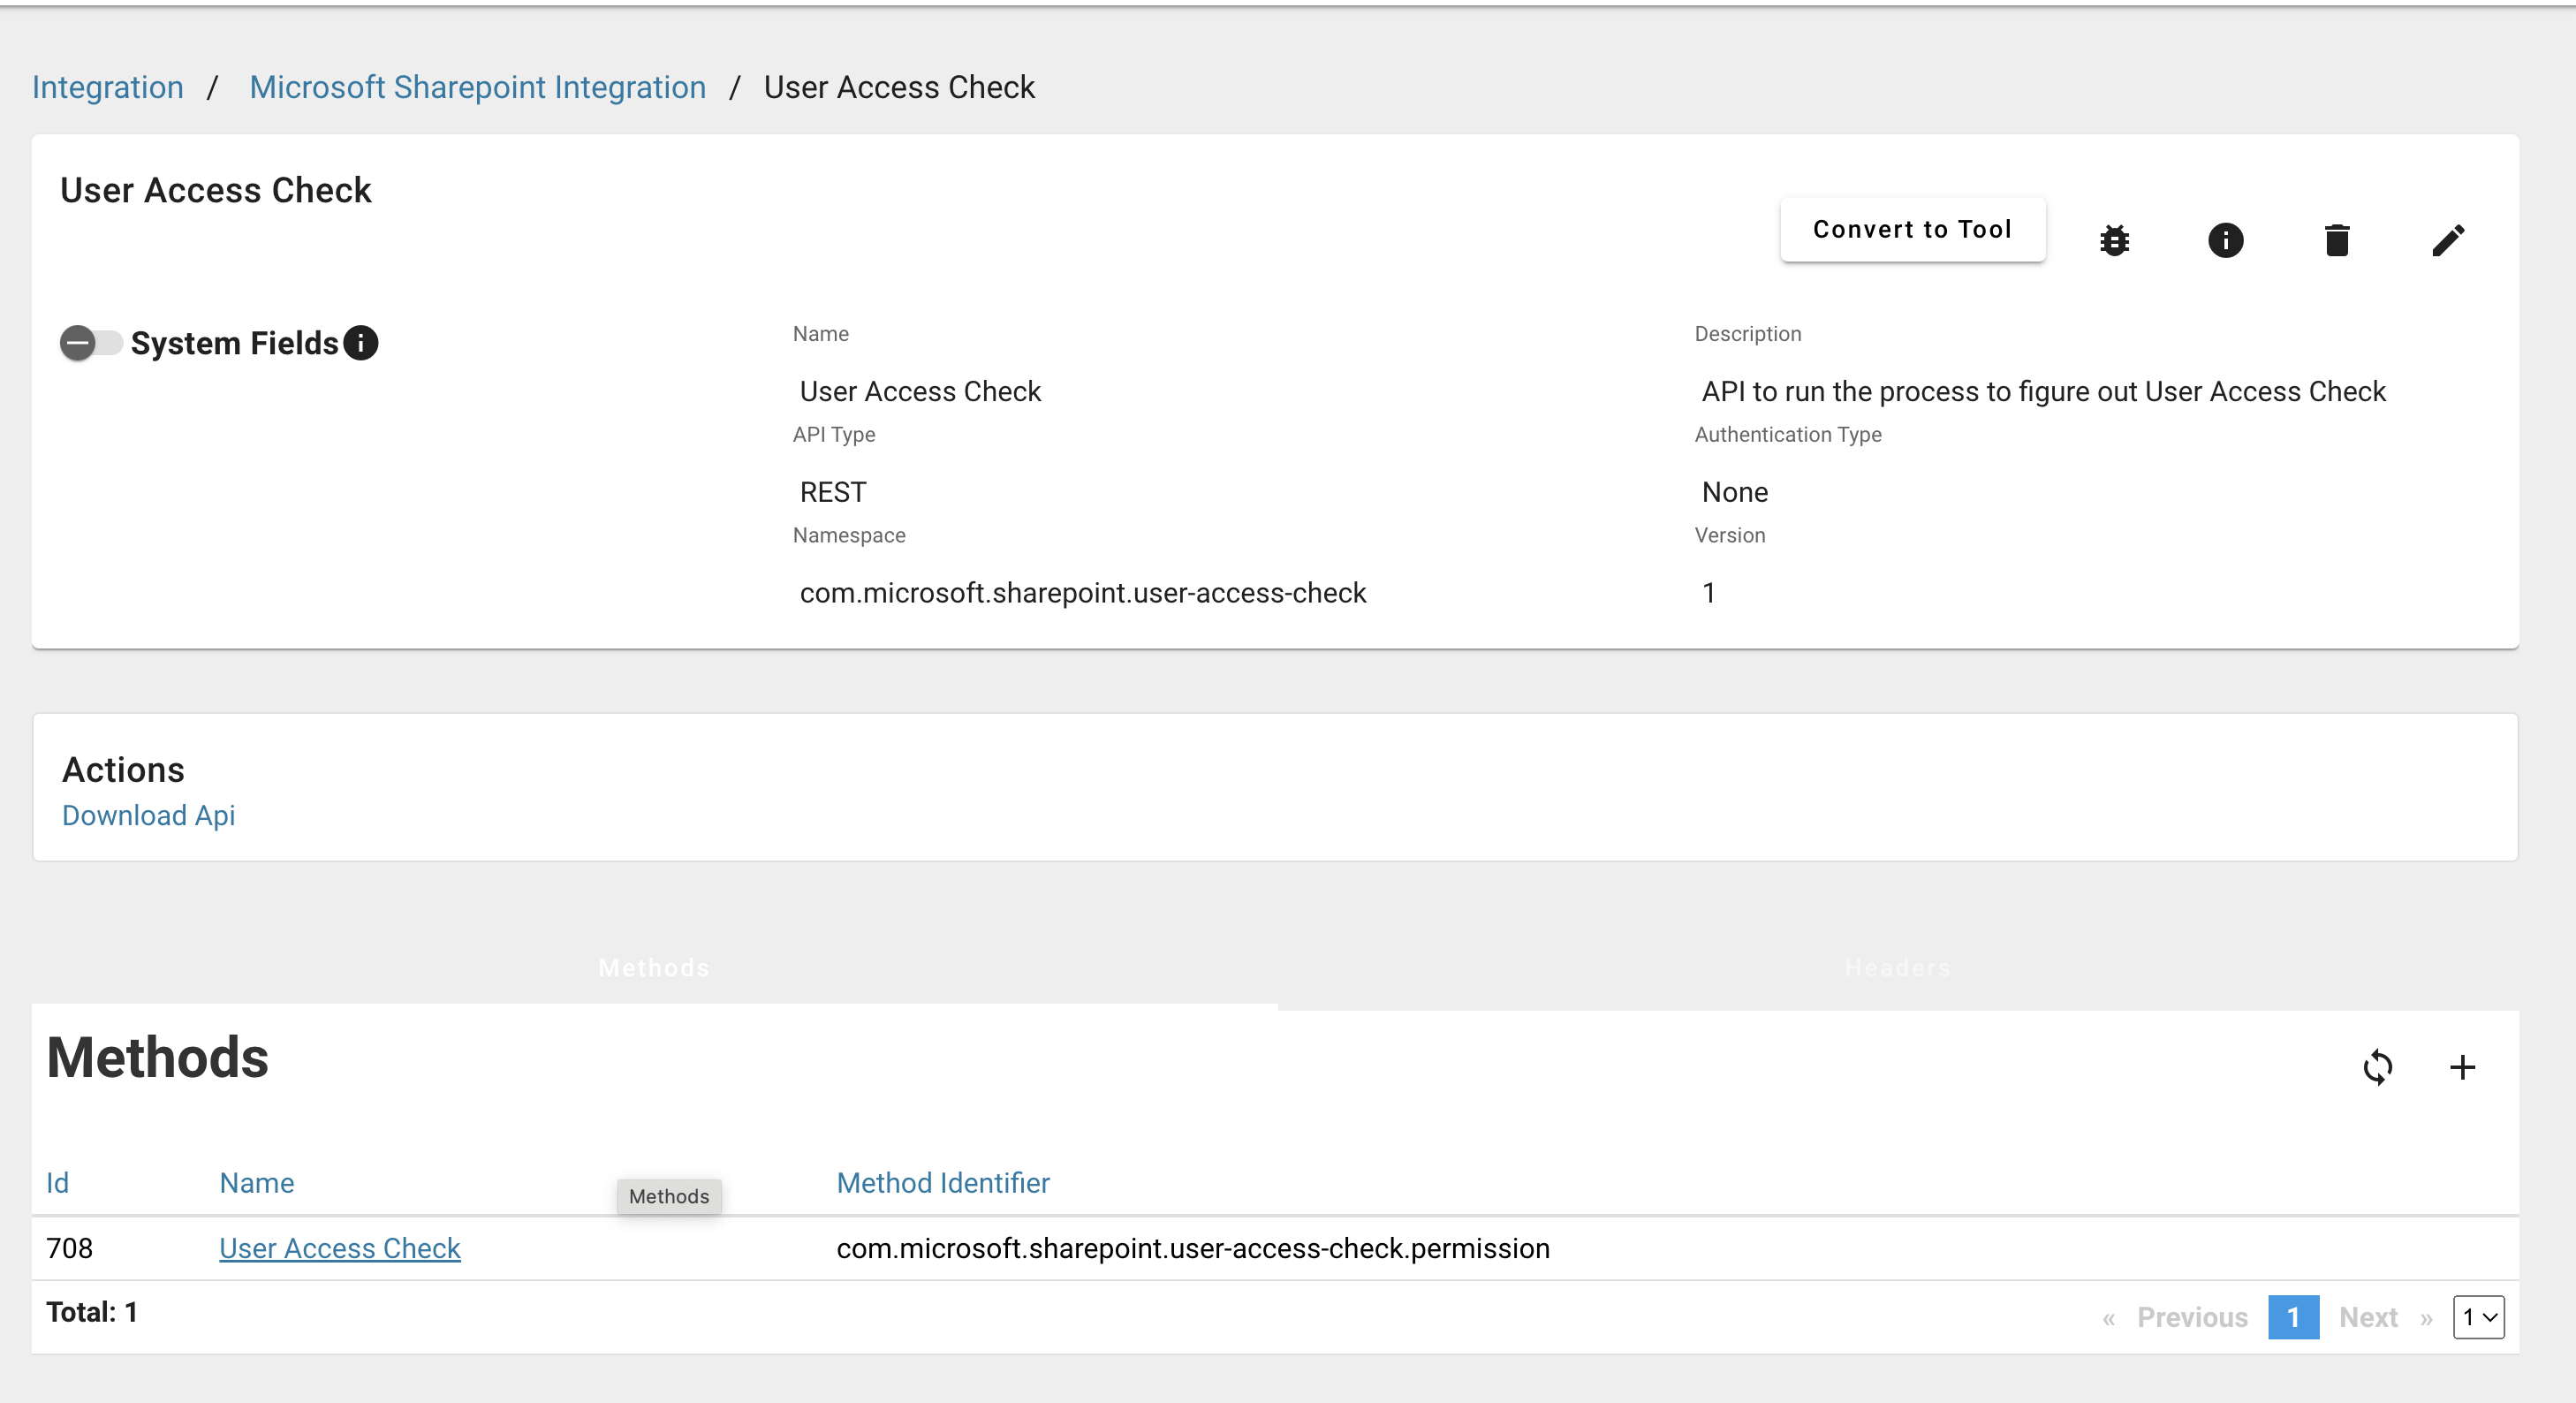Click the bug debug icon
Image resolution: width=2576 pixels, height=1403 pixels.
click(2114, 240)
